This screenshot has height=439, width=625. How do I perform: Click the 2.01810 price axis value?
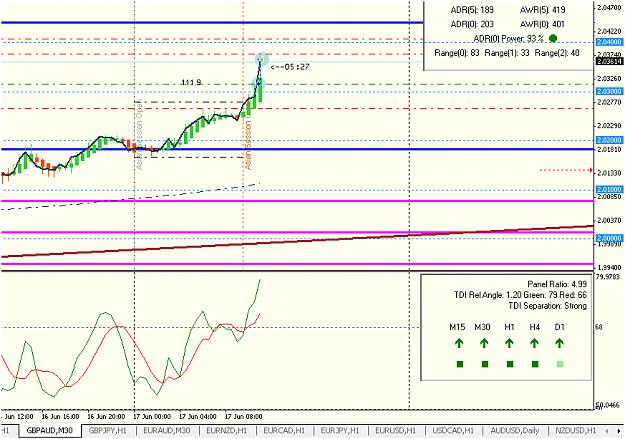pyautogui.click(x=610, y=150)
